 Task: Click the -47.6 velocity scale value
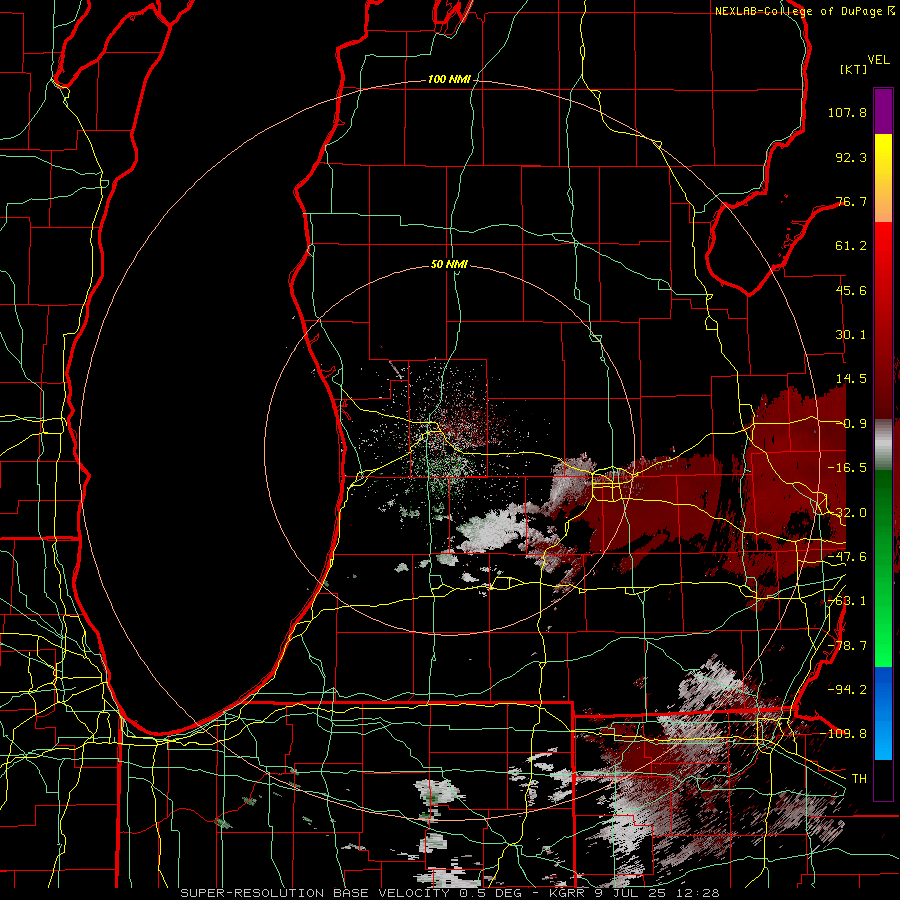(847, 557)
